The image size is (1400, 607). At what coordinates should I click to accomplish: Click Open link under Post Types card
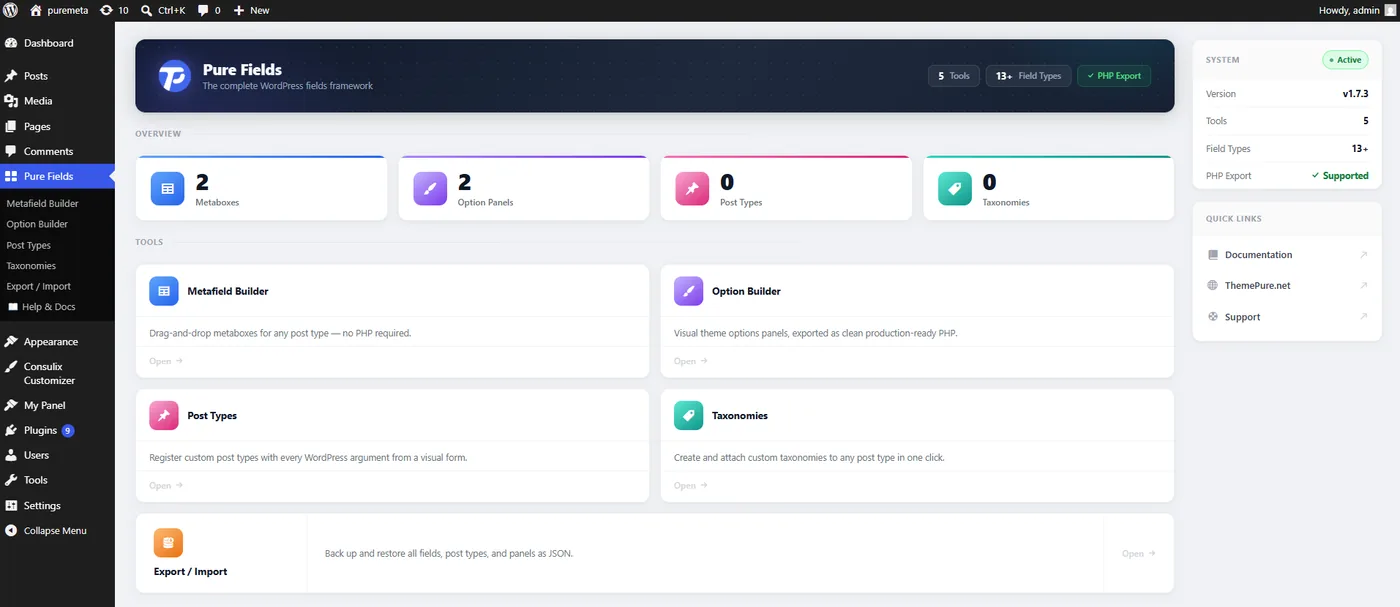166,485
